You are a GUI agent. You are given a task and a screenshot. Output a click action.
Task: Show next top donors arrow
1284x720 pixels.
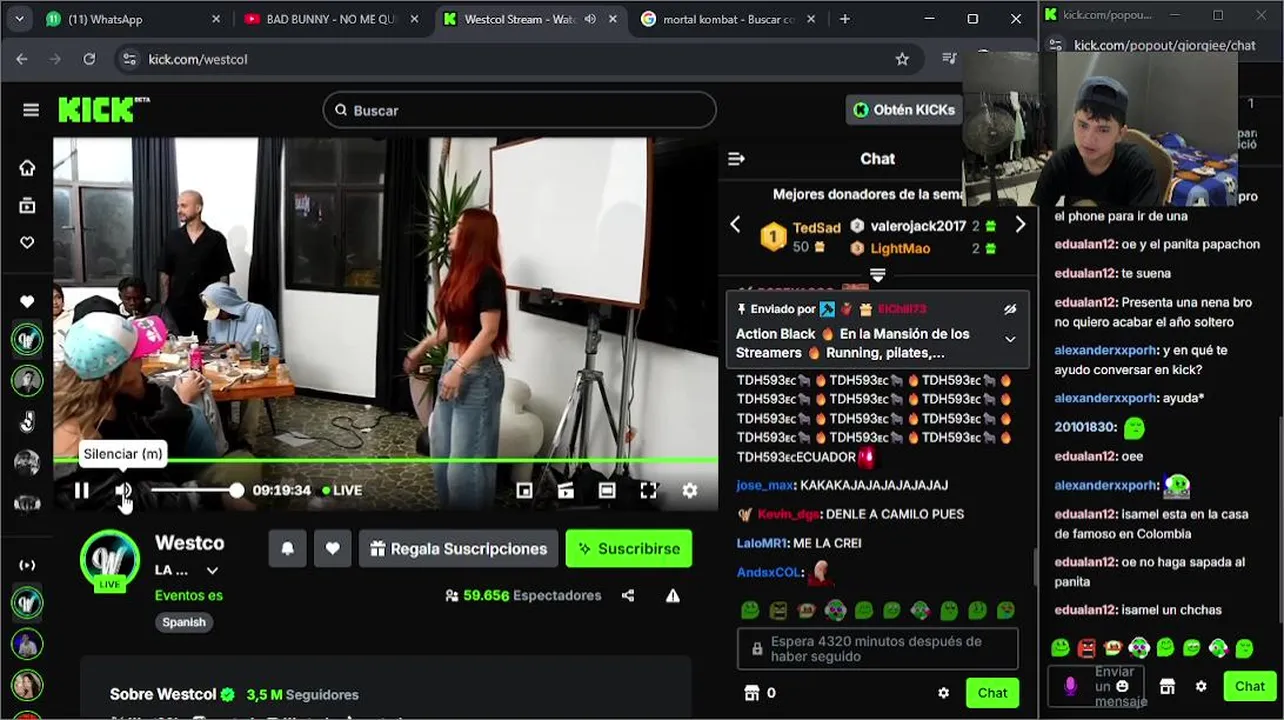(x=1020, y=225)
